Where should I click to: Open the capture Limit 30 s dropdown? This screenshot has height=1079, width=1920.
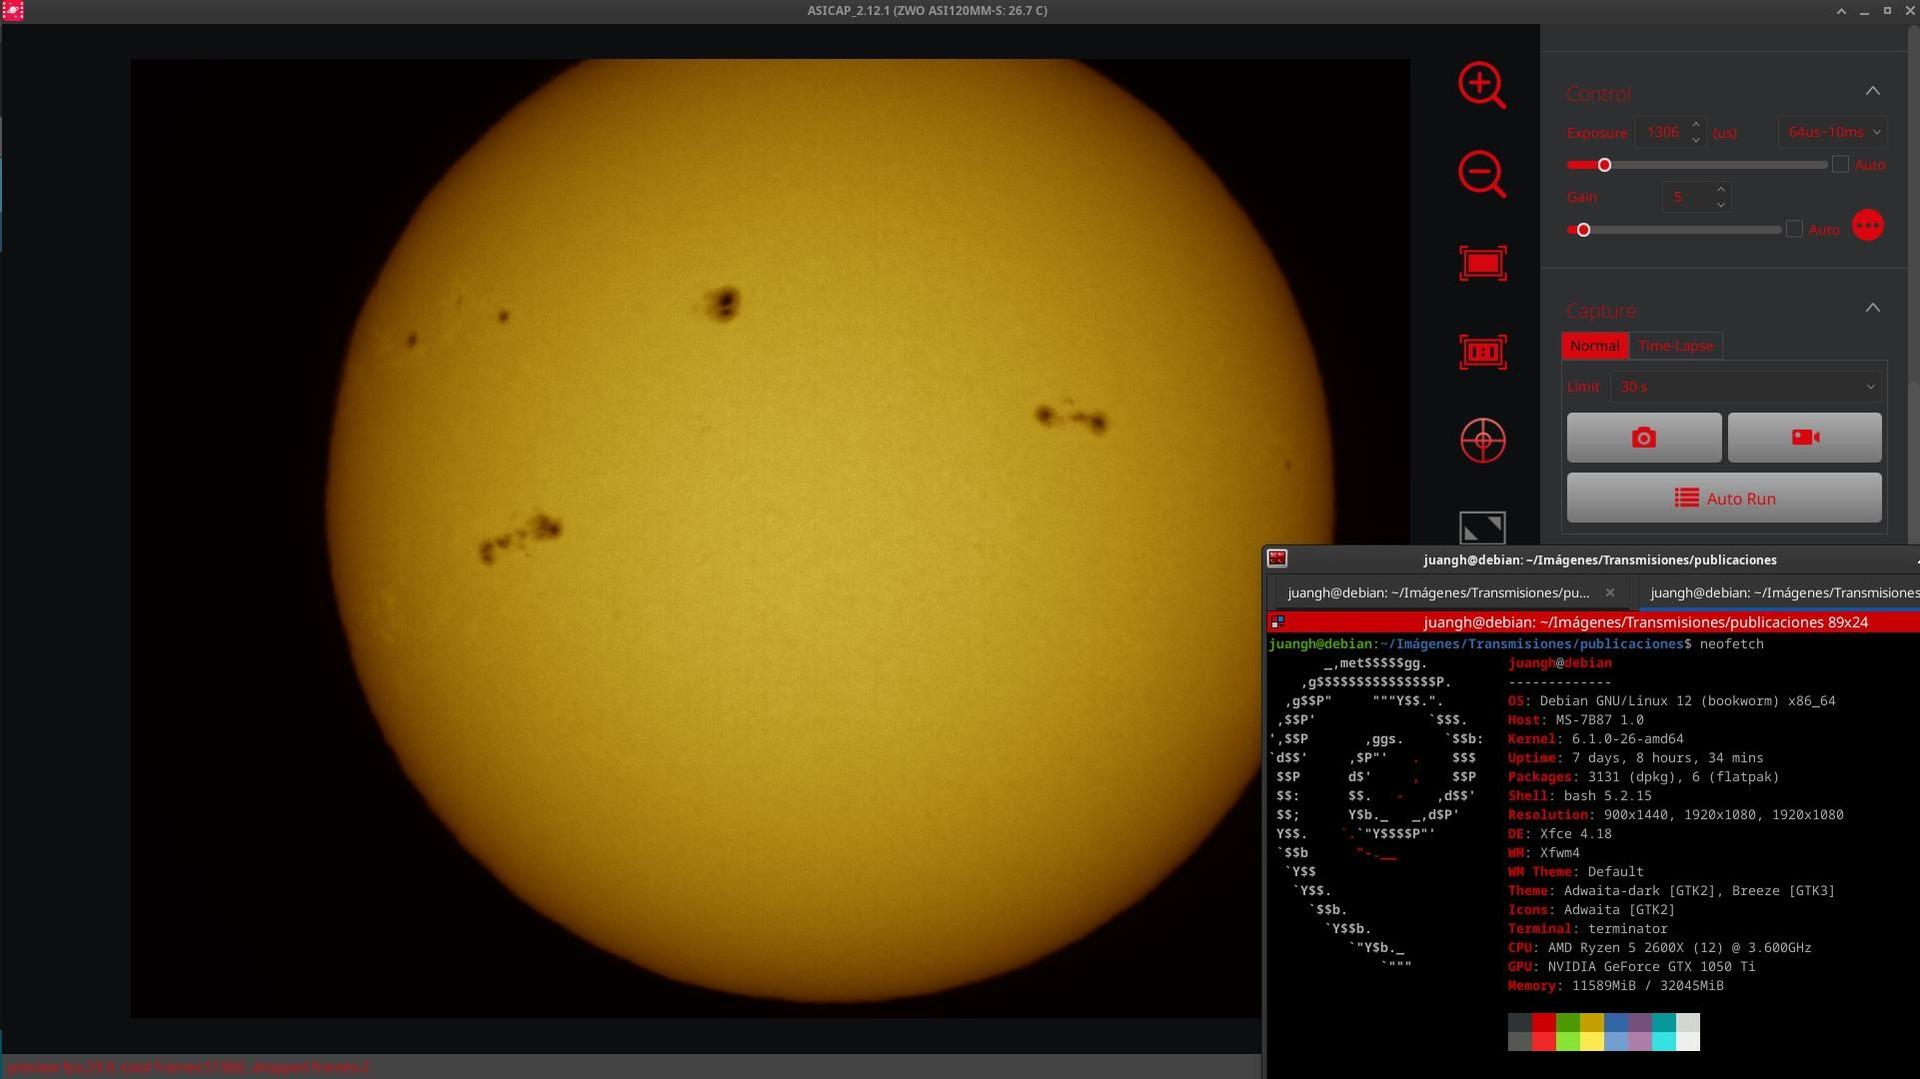coord(1746,387)
